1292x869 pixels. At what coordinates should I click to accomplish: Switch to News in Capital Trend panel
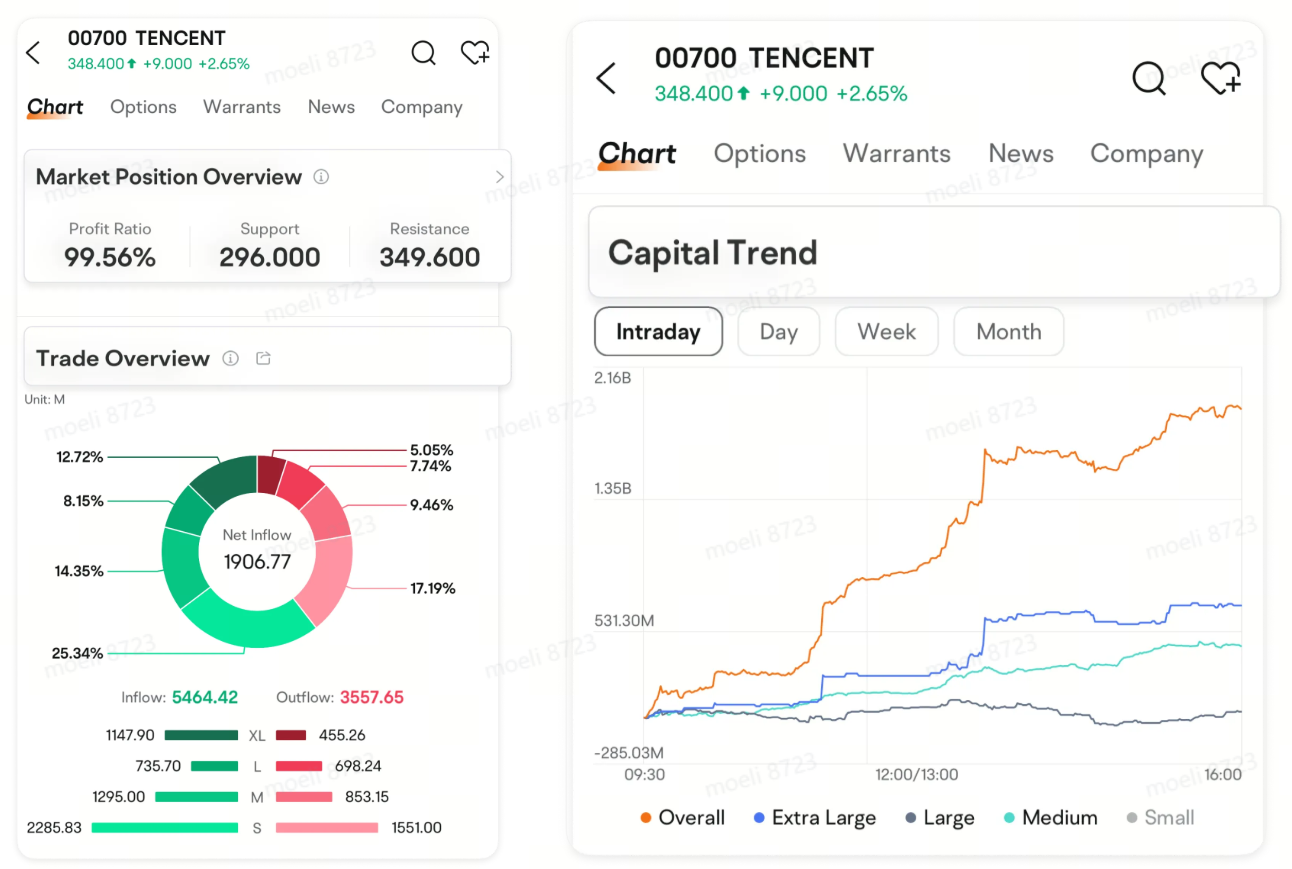tap(1021, 153)
